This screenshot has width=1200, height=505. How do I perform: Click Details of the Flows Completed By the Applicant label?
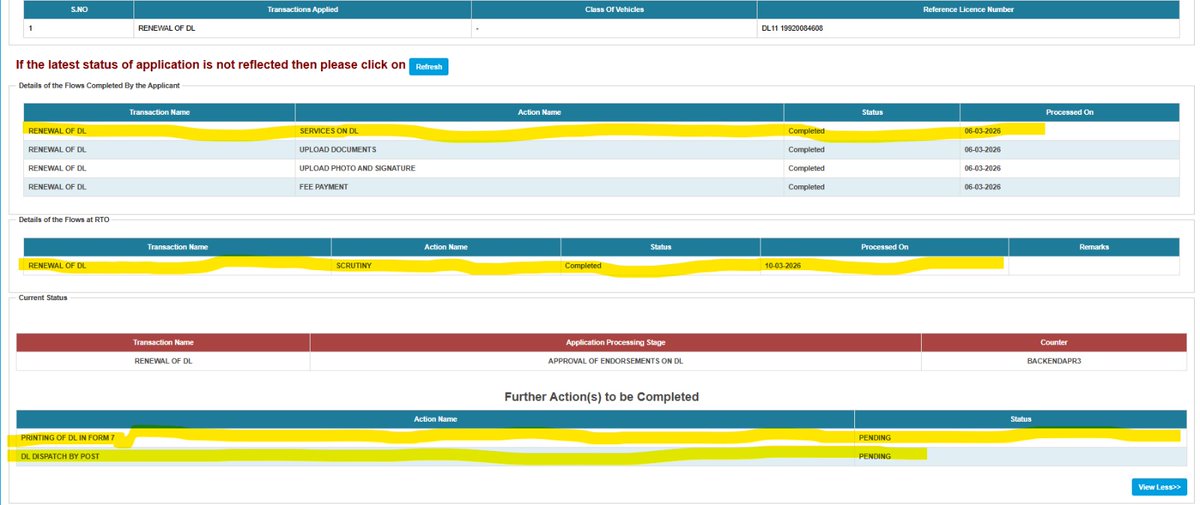pos(101,86)
